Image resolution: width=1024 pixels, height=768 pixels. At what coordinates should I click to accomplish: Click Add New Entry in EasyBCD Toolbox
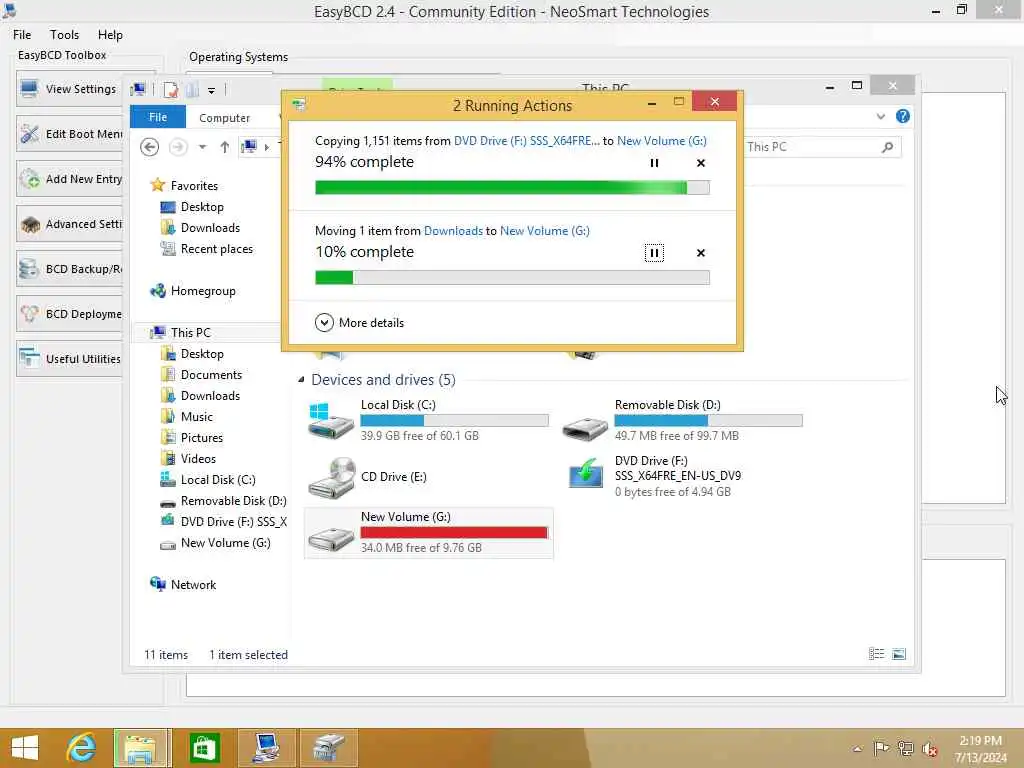coord(69,179)
